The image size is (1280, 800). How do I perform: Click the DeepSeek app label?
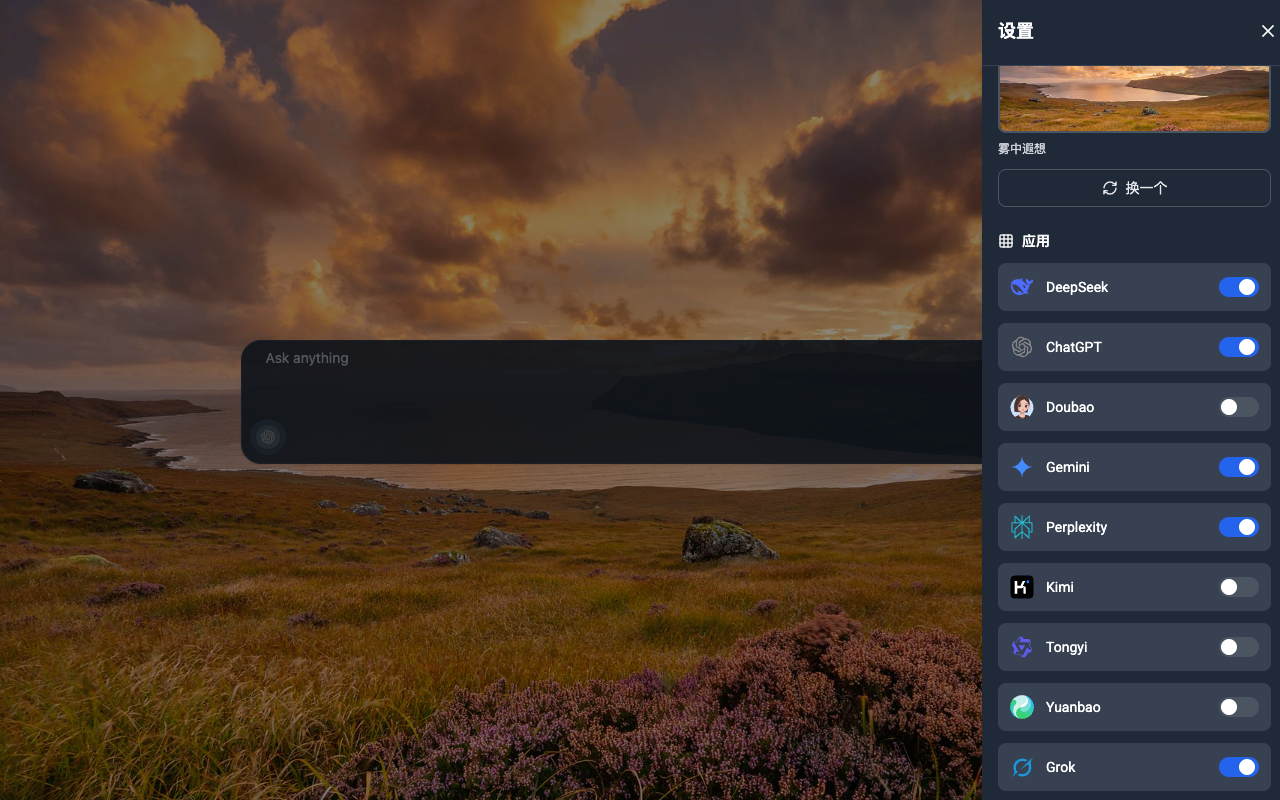pos(1077,287)
